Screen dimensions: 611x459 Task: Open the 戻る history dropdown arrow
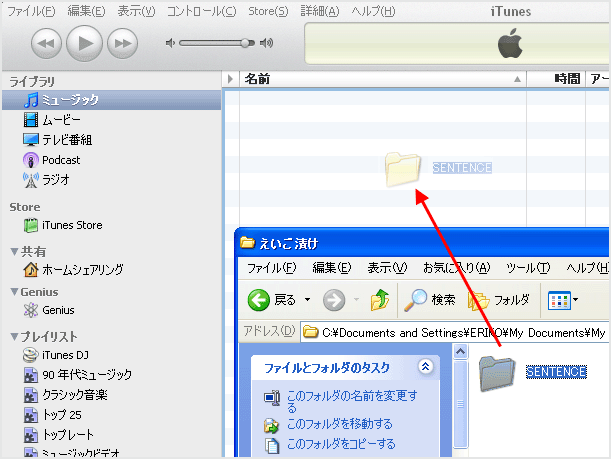pos(307,300)
